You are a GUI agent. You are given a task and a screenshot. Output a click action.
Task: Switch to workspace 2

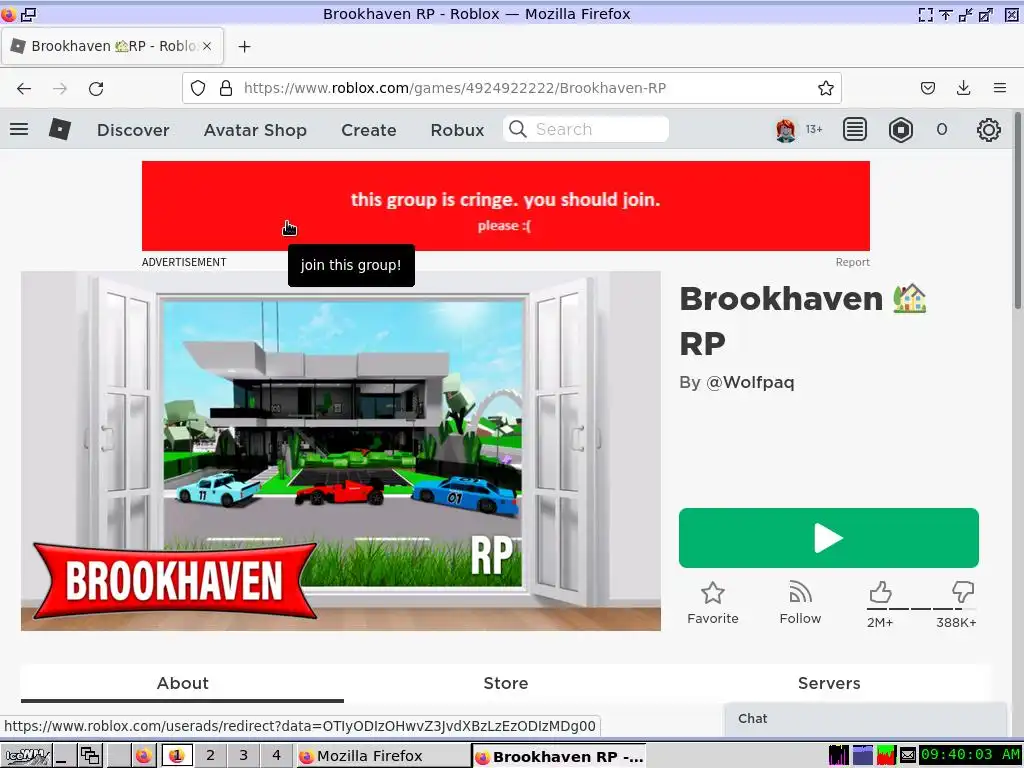(210, 756)
